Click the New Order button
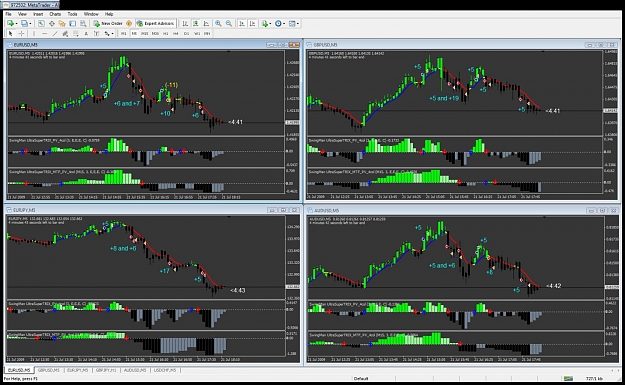 (x=108, y=24)
